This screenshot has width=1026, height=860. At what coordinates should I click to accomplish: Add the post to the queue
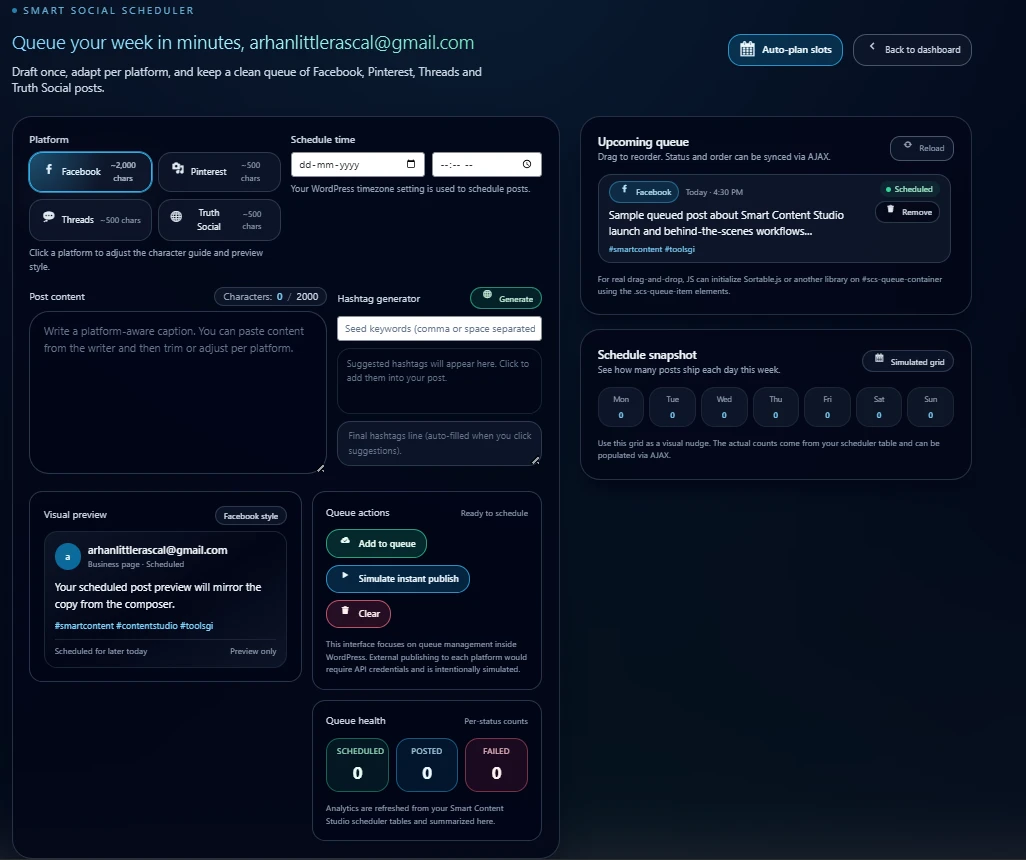(376, 543)
